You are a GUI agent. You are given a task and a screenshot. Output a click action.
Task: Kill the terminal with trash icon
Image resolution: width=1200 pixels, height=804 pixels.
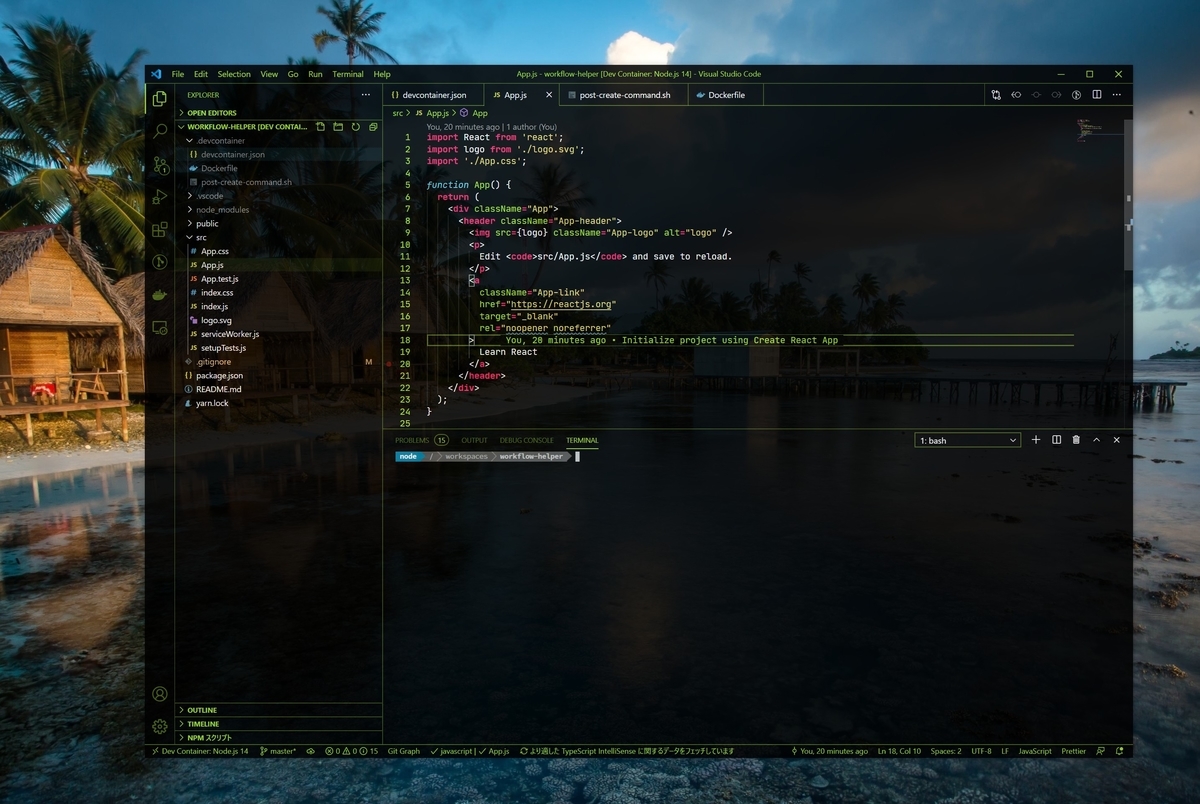pos(1076,440)
